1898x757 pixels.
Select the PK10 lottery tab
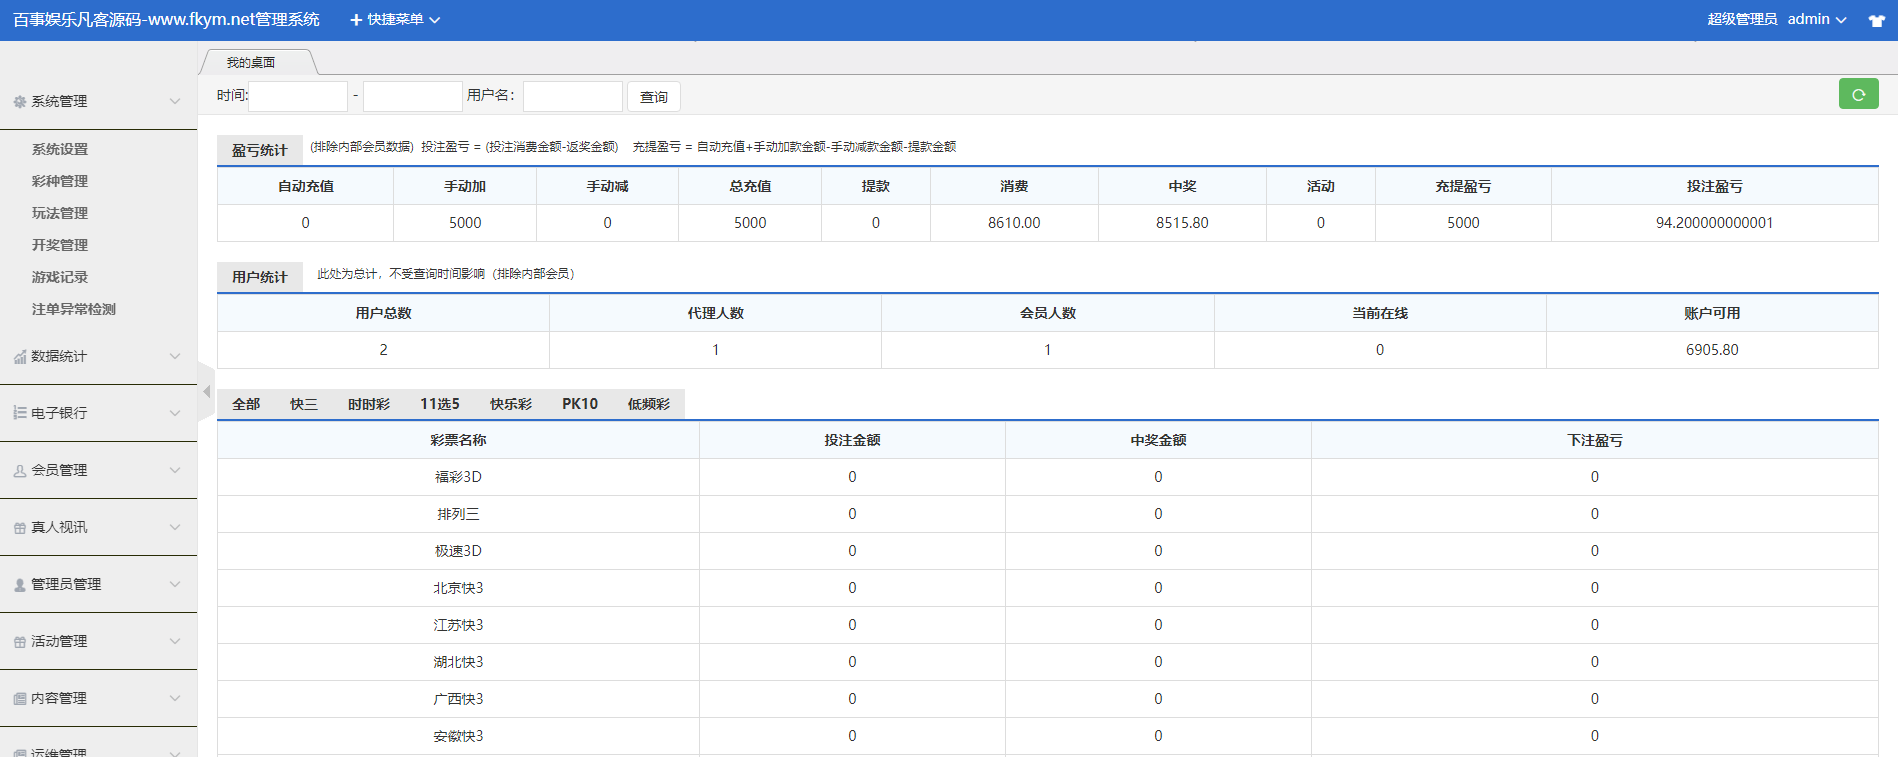point(579,404)
